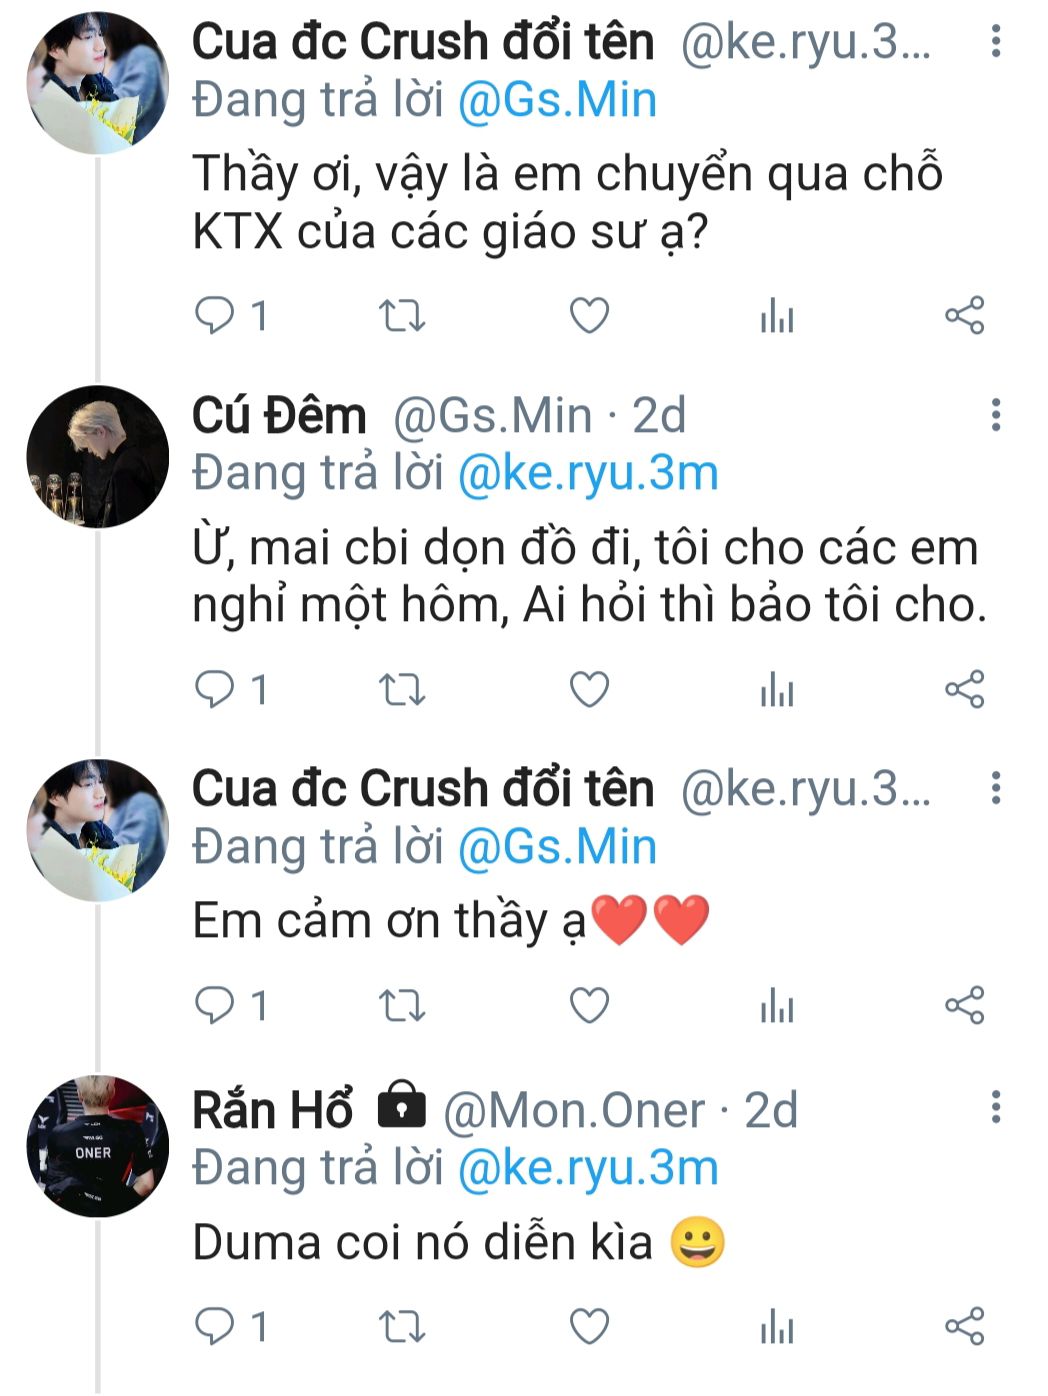Open more options on Rắn Hổ's tweet

coord(995,1108)
